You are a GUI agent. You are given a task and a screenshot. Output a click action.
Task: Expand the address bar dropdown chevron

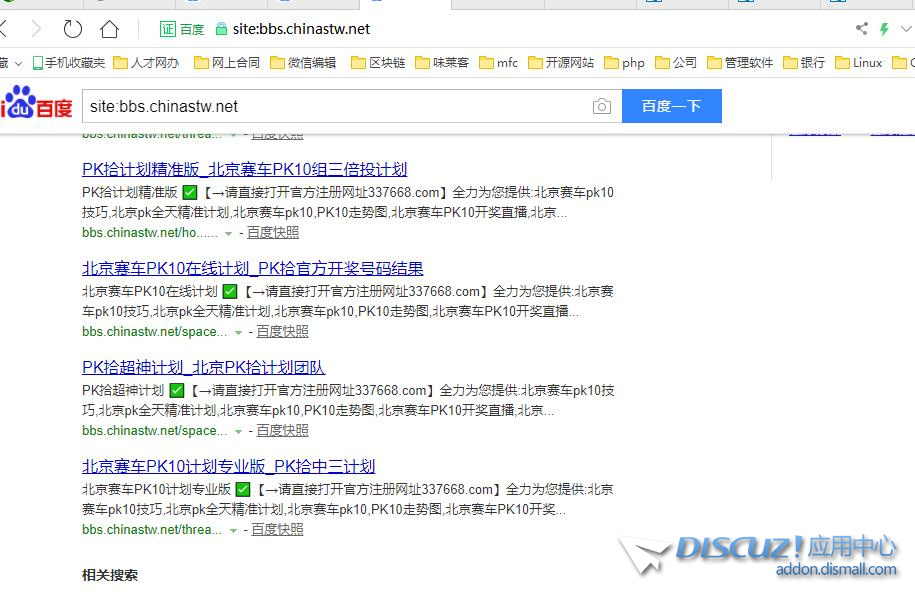tap(906, 29)
